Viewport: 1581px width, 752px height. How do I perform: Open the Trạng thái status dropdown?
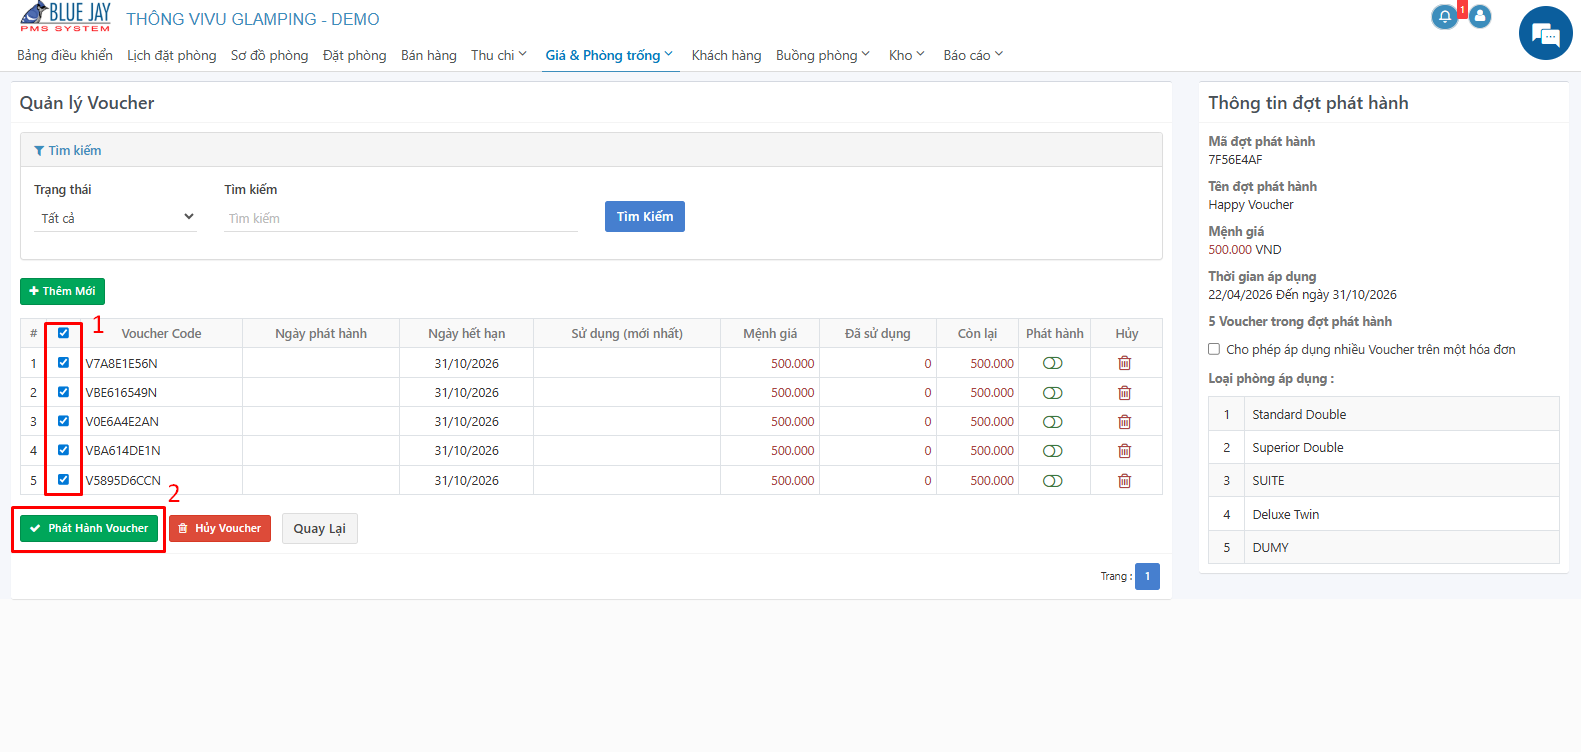pos(116,218)
